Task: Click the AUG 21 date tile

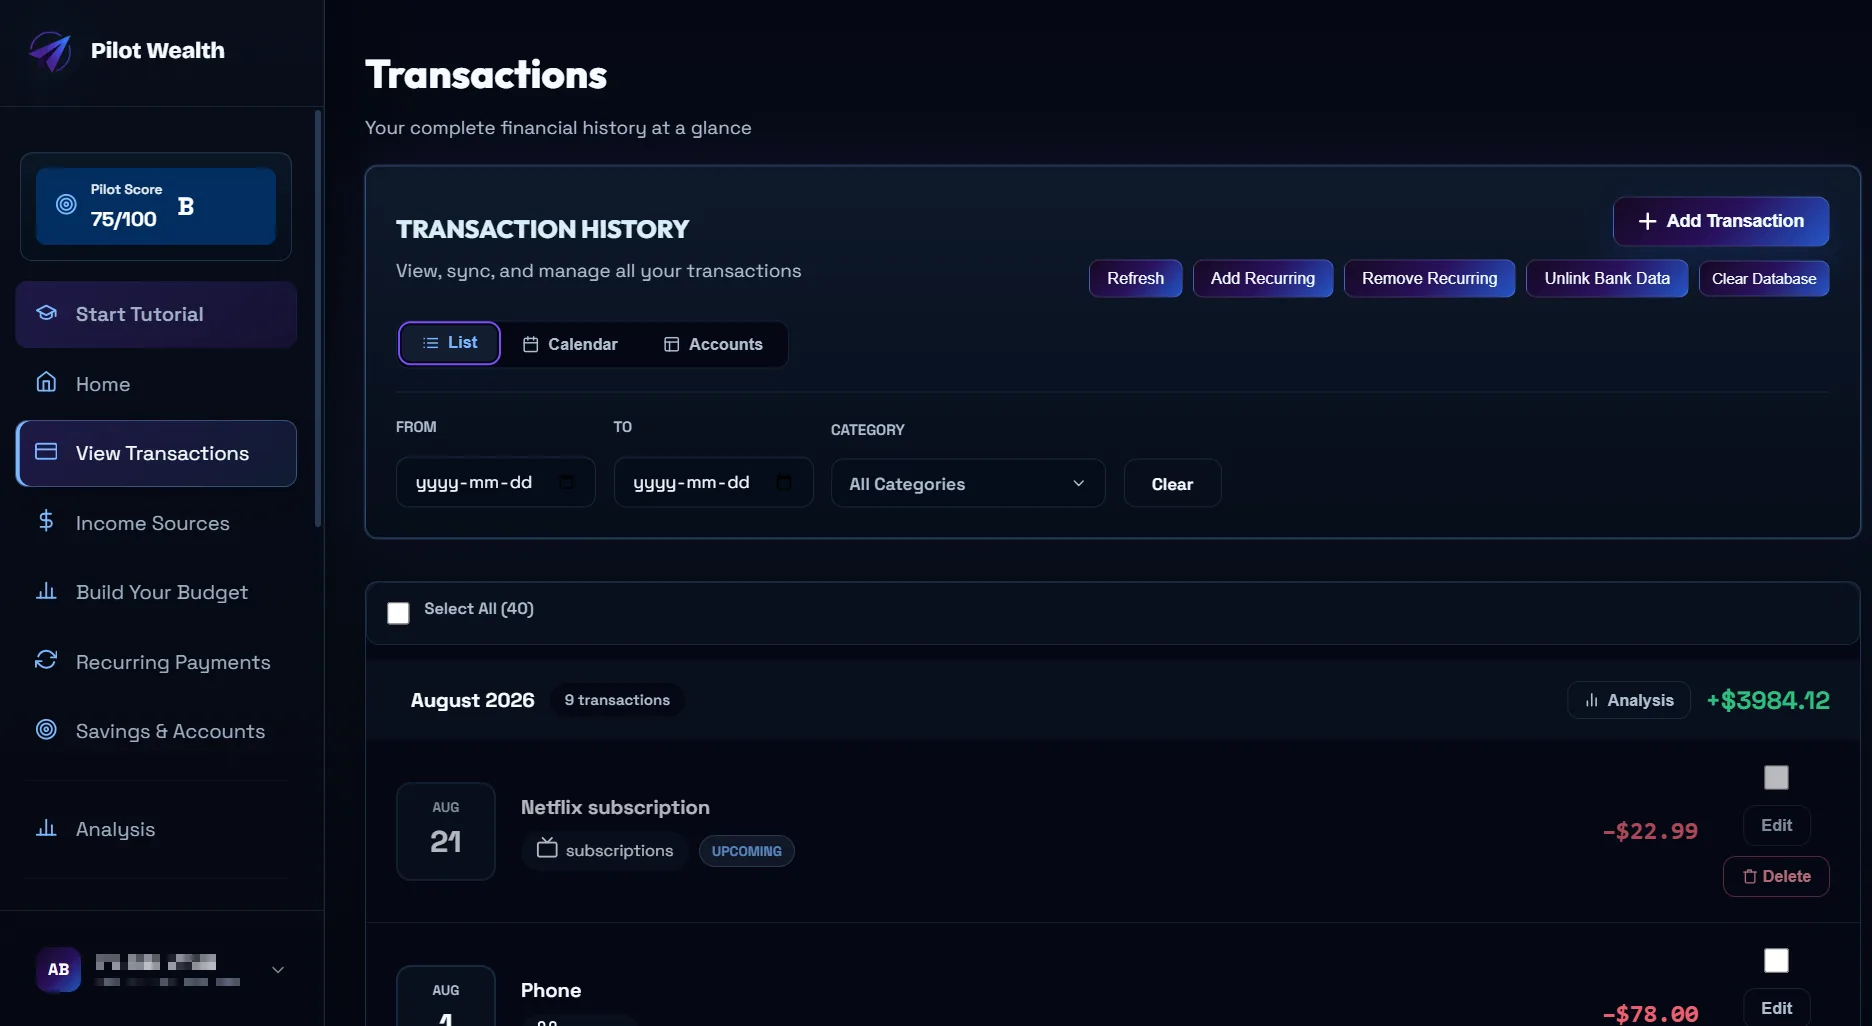Action: coord(446,831)
